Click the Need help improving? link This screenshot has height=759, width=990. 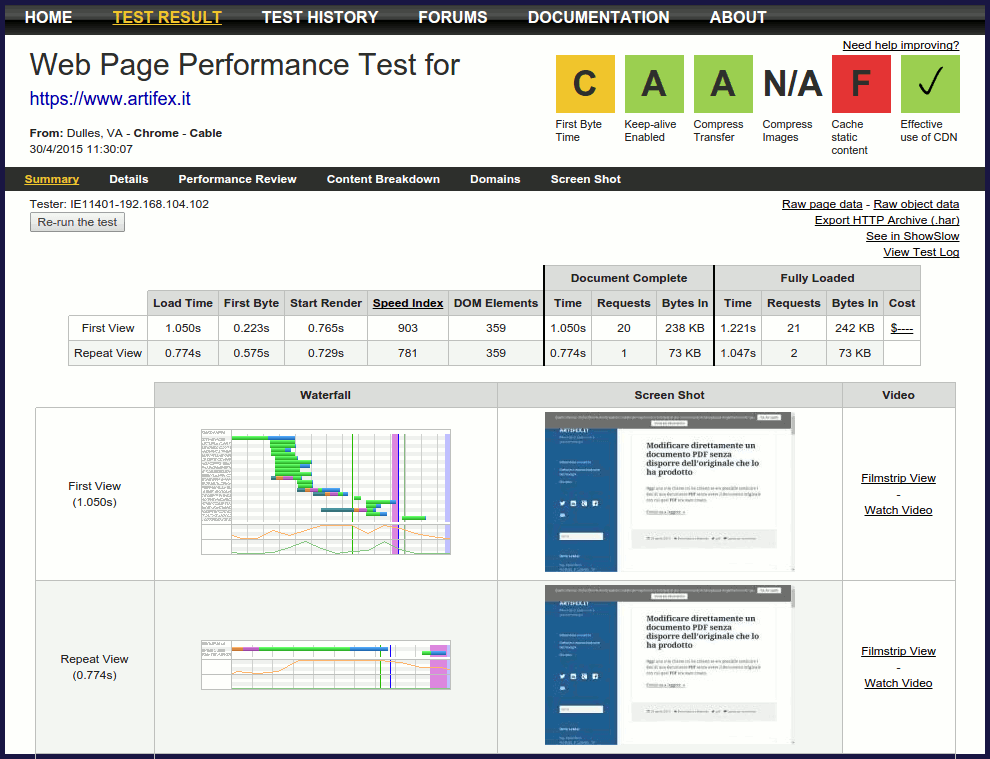pyautogui.click(x=901, y=45)
